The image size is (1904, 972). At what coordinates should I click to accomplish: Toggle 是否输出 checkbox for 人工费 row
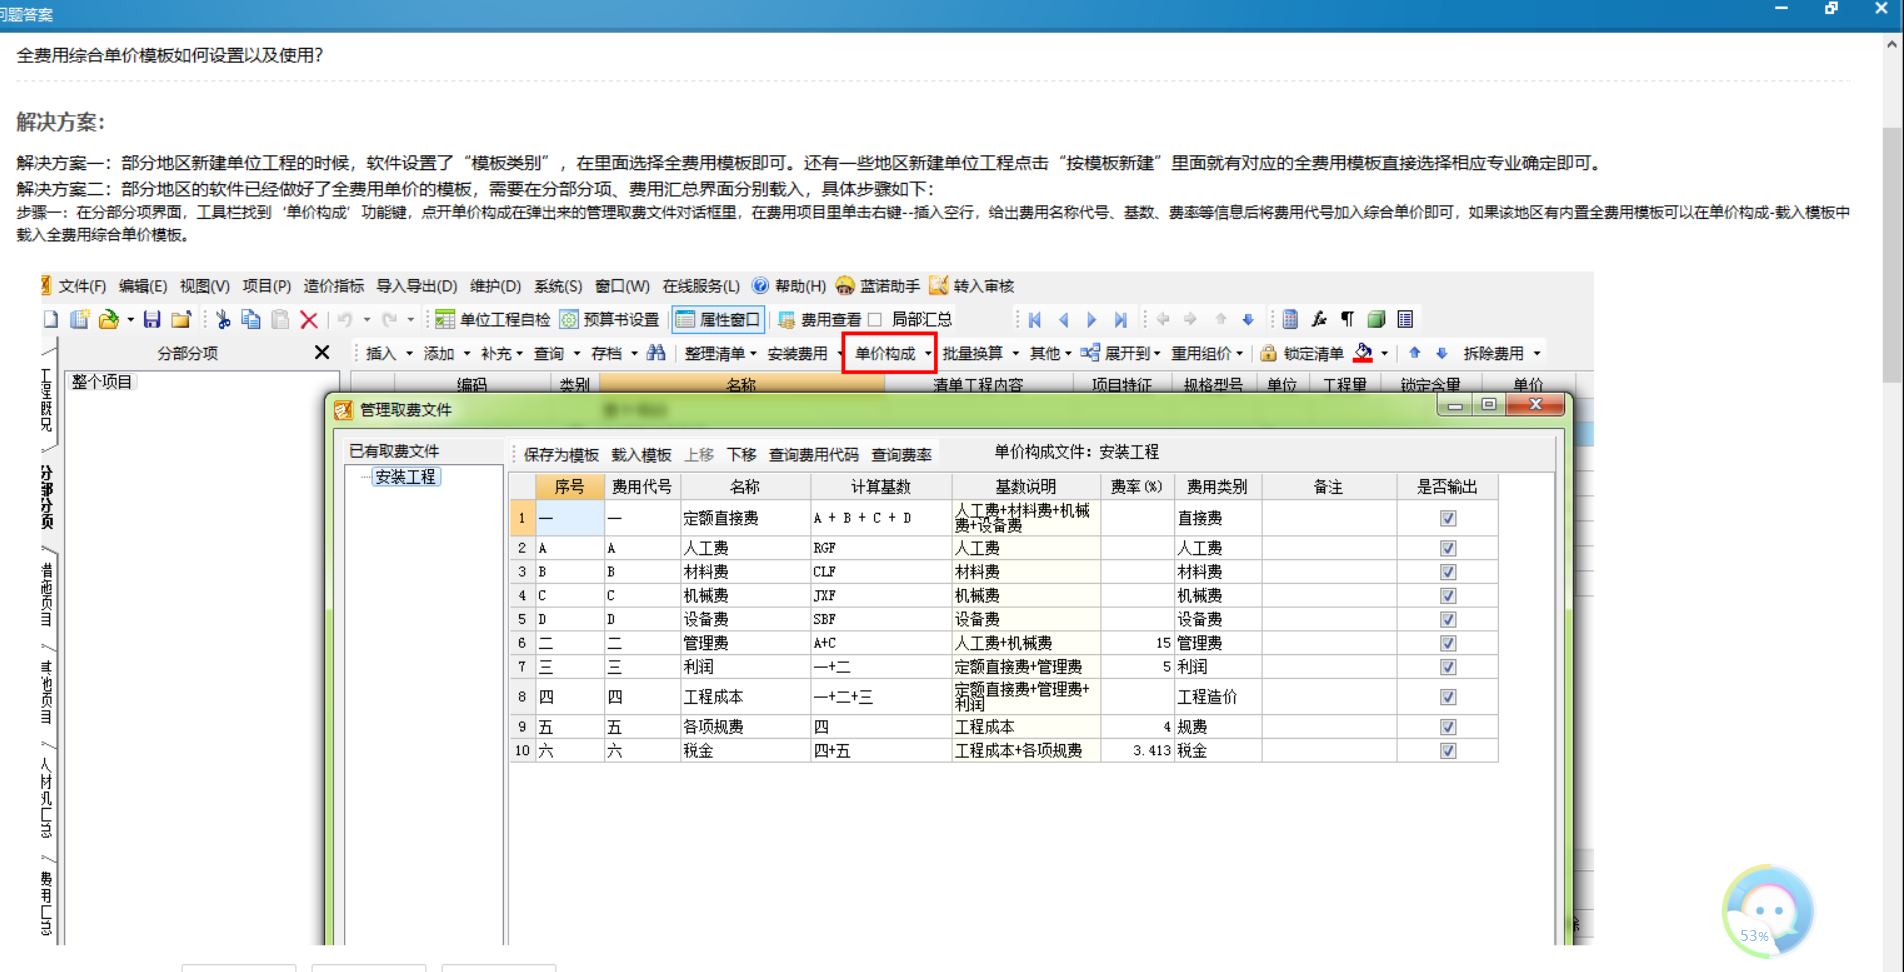1447,548
